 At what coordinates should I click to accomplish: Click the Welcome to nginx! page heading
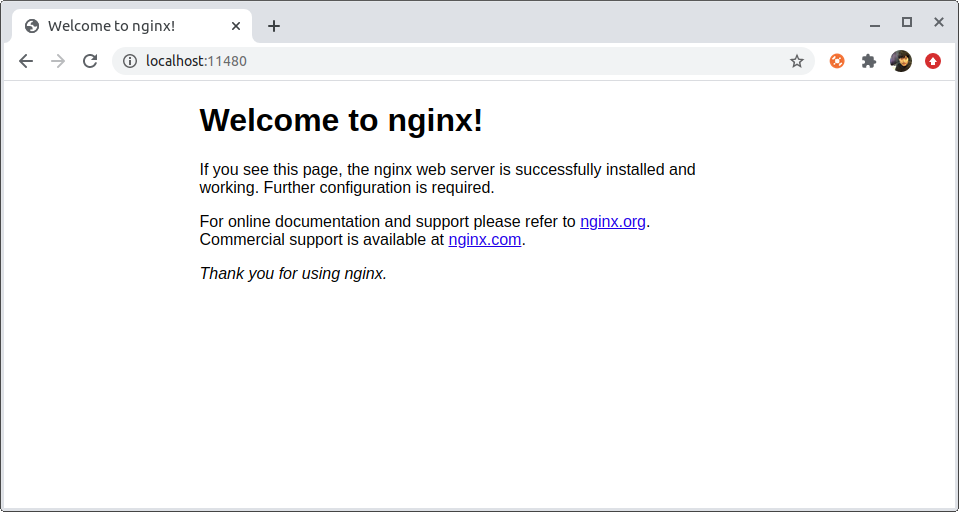coord(341,120)
